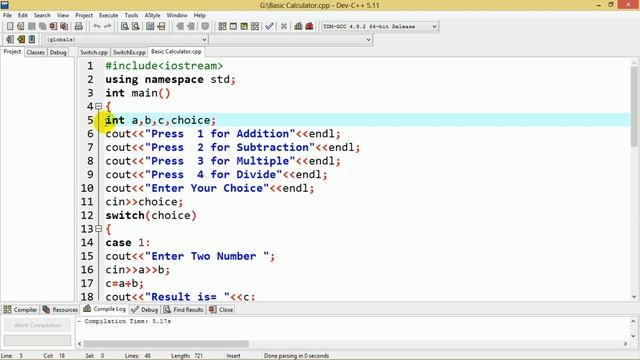640x360 pixels.
Task: Click the Save file toolbar icon
Action: point(31,26)
